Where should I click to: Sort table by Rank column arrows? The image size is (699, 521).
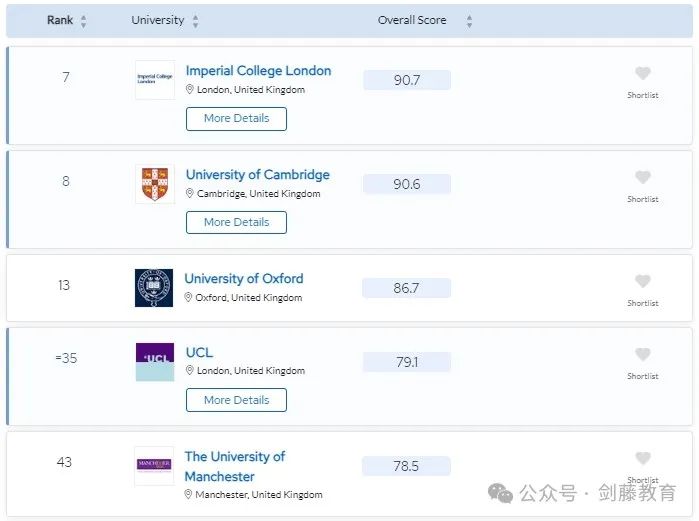point(84,21)
